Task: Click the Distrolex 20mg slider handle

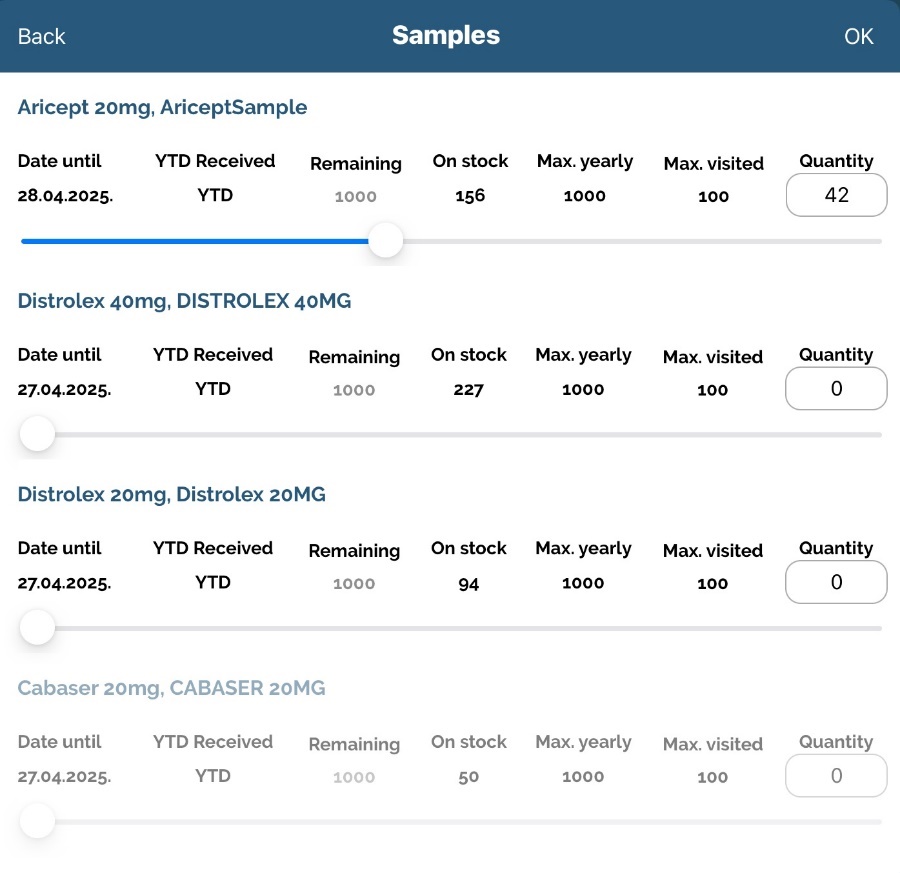Action: (37, 628)
